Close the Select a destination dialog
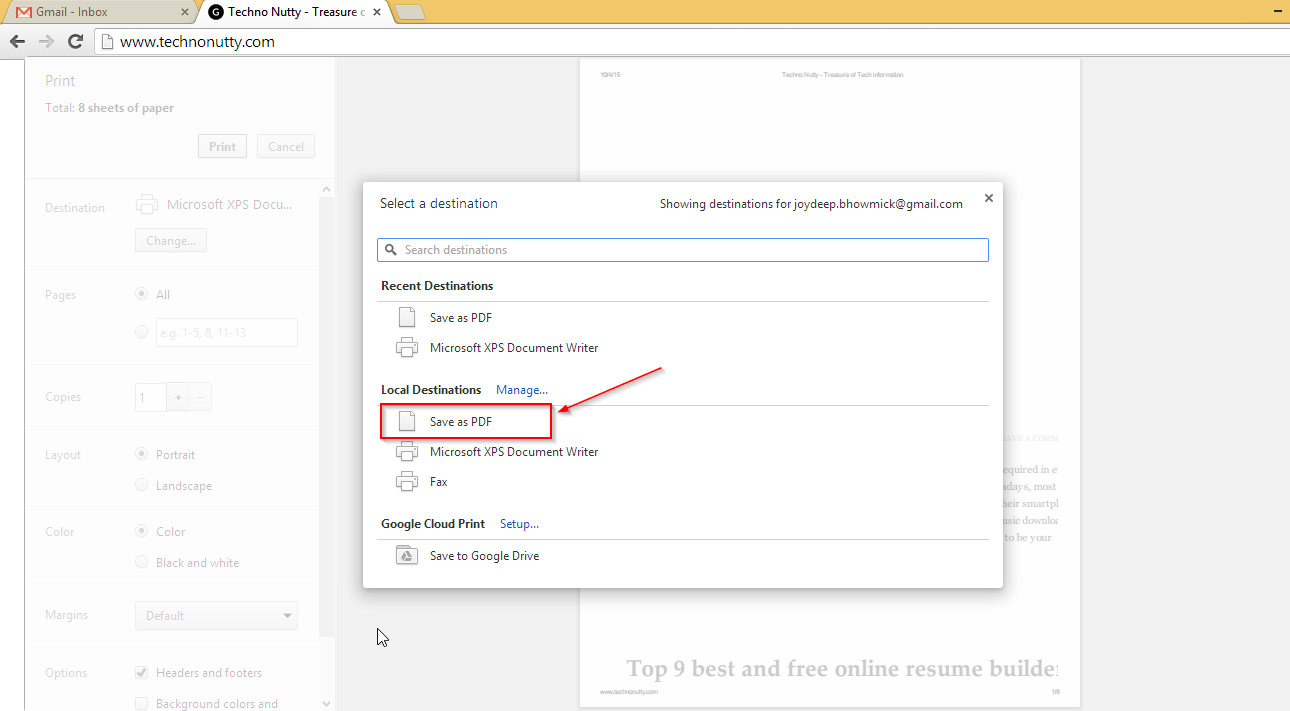 pyautogui.click(x=989, y=198)
